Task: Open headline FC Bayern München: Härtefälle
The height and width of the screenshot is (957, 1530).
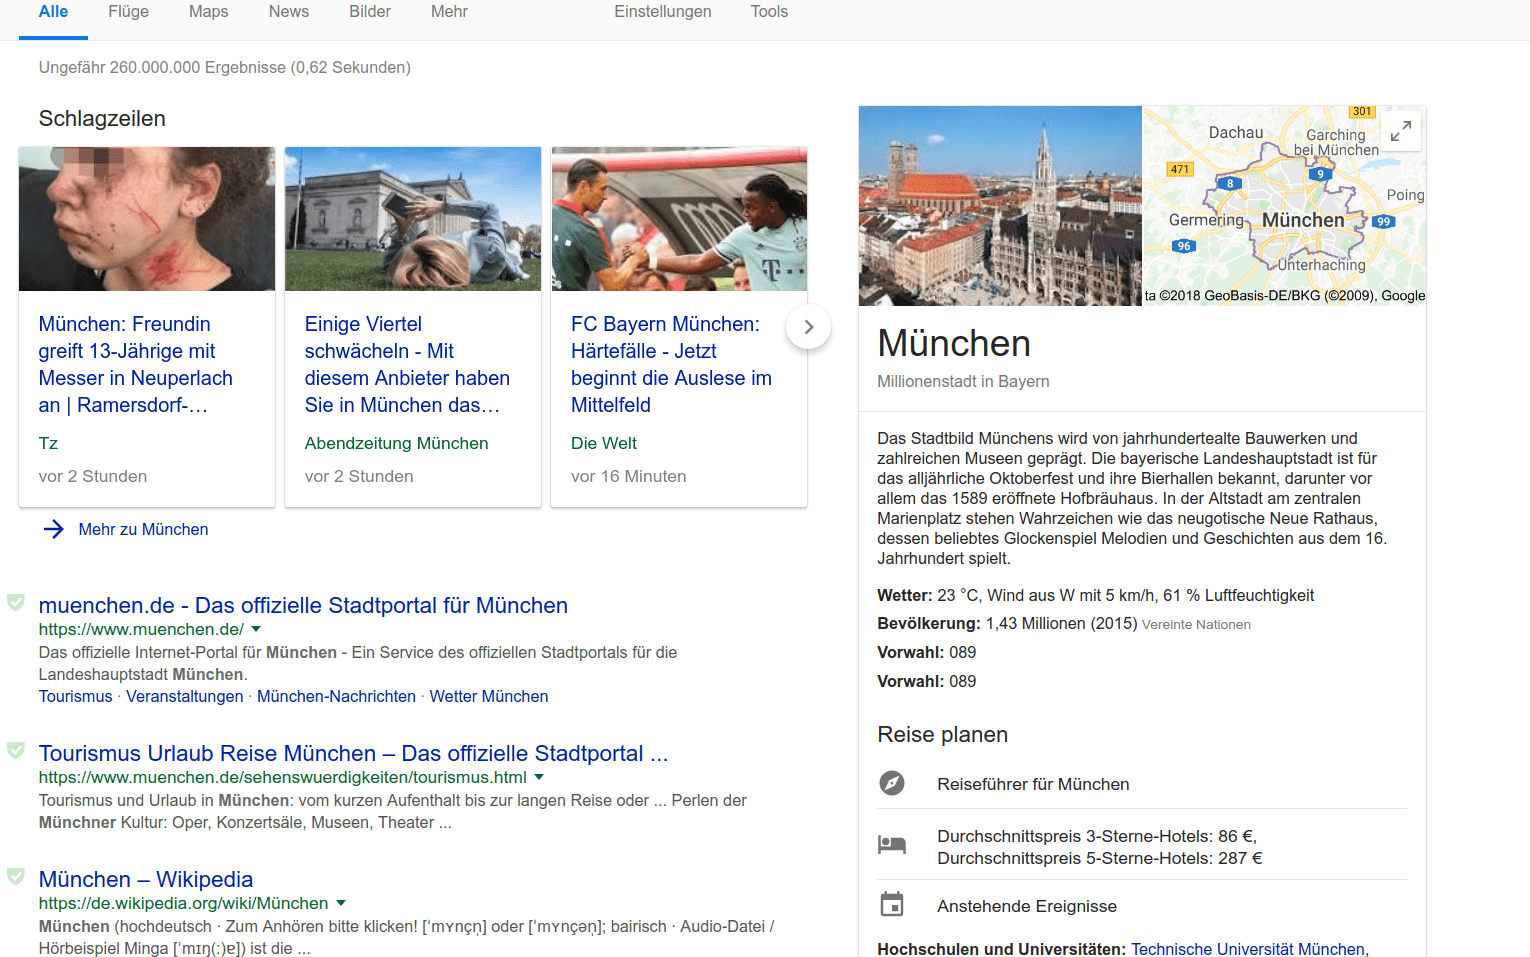Action: 671,364
